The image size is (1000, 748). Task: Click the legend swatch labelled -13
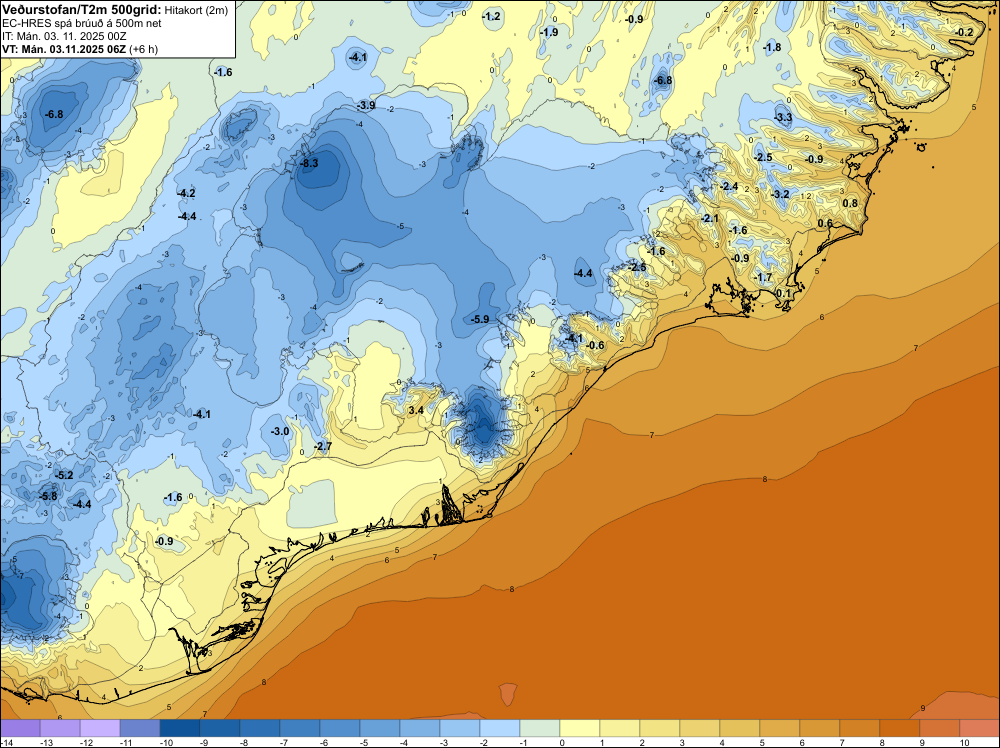point(60,728)
